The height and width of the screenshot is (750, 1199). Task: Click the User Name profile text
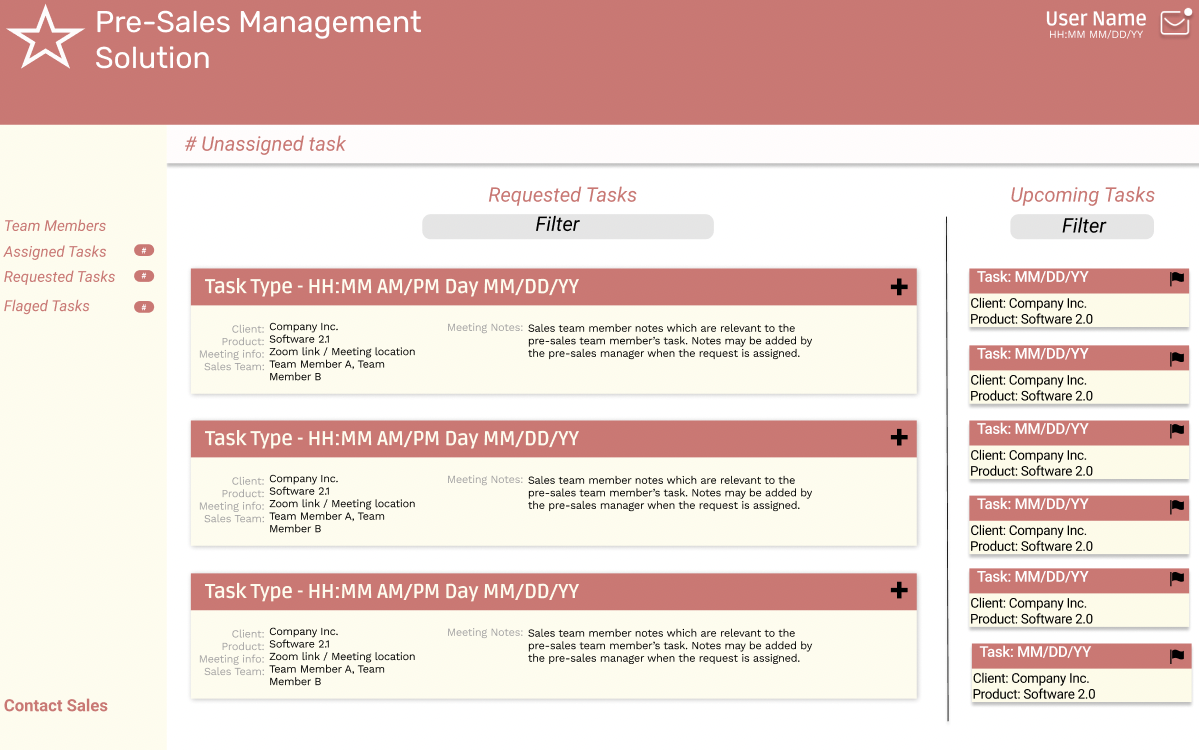pos(1095,19)
